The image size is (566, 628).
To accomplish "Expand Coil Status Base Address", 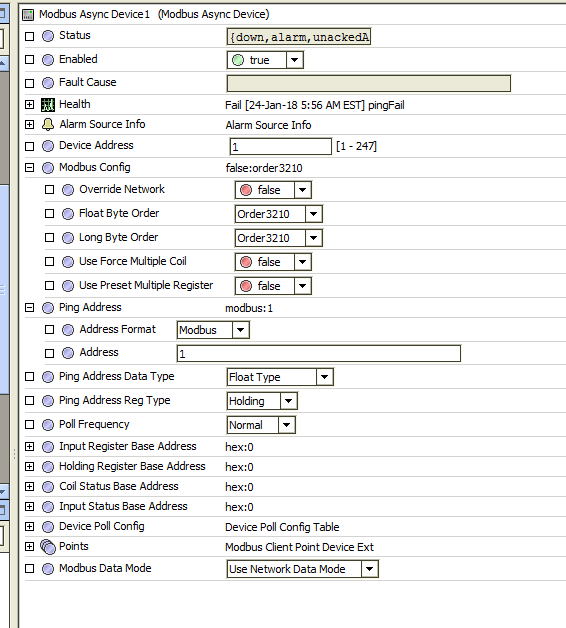I will (29, 487).
